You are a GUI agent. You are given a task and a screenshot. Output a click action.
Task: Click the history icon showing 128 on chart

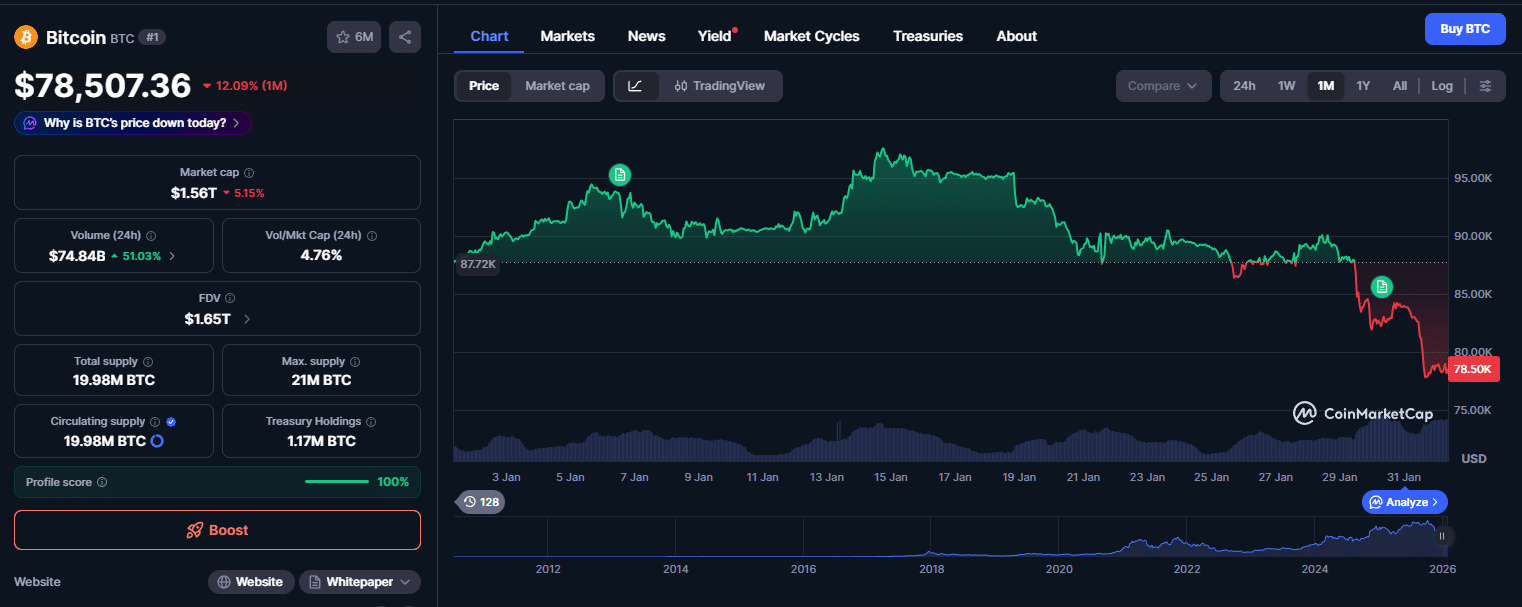pos(480,502)
